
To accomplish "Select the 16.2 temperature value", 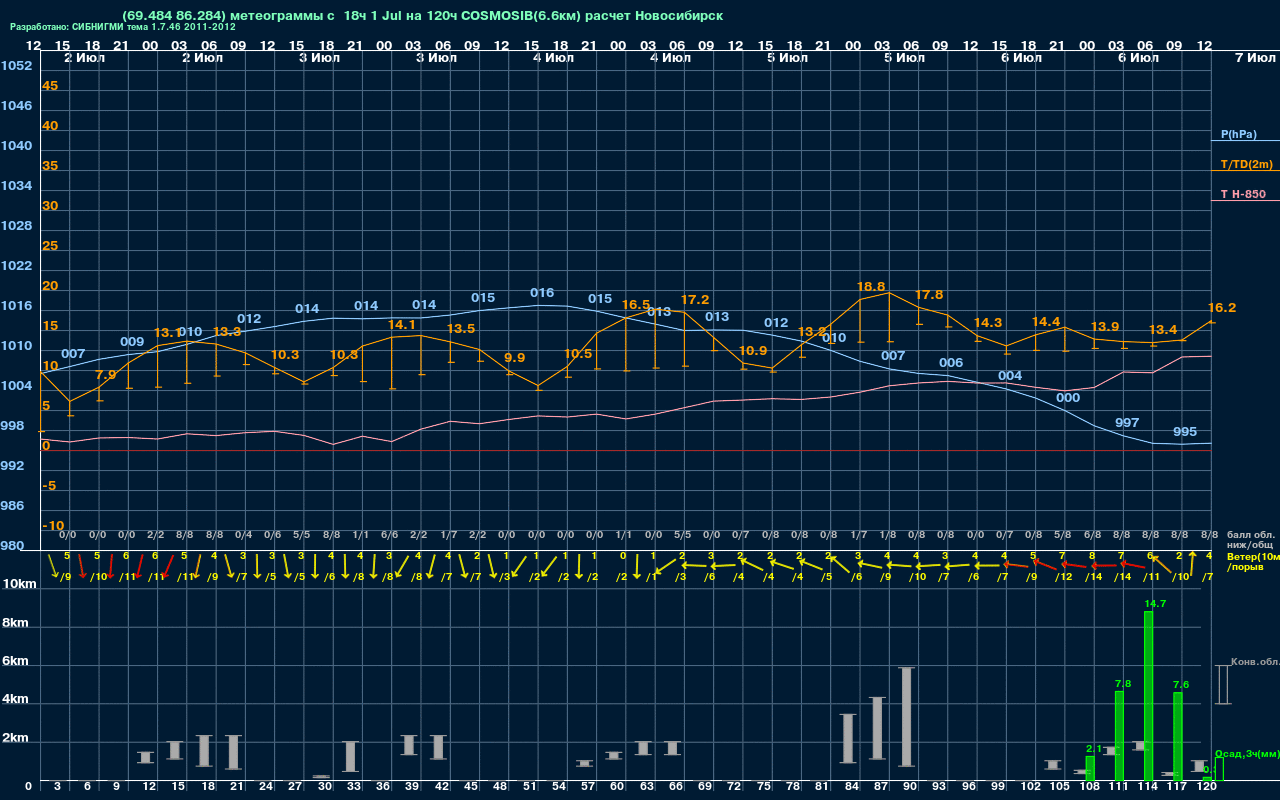I will click(x=1222, y=308).
